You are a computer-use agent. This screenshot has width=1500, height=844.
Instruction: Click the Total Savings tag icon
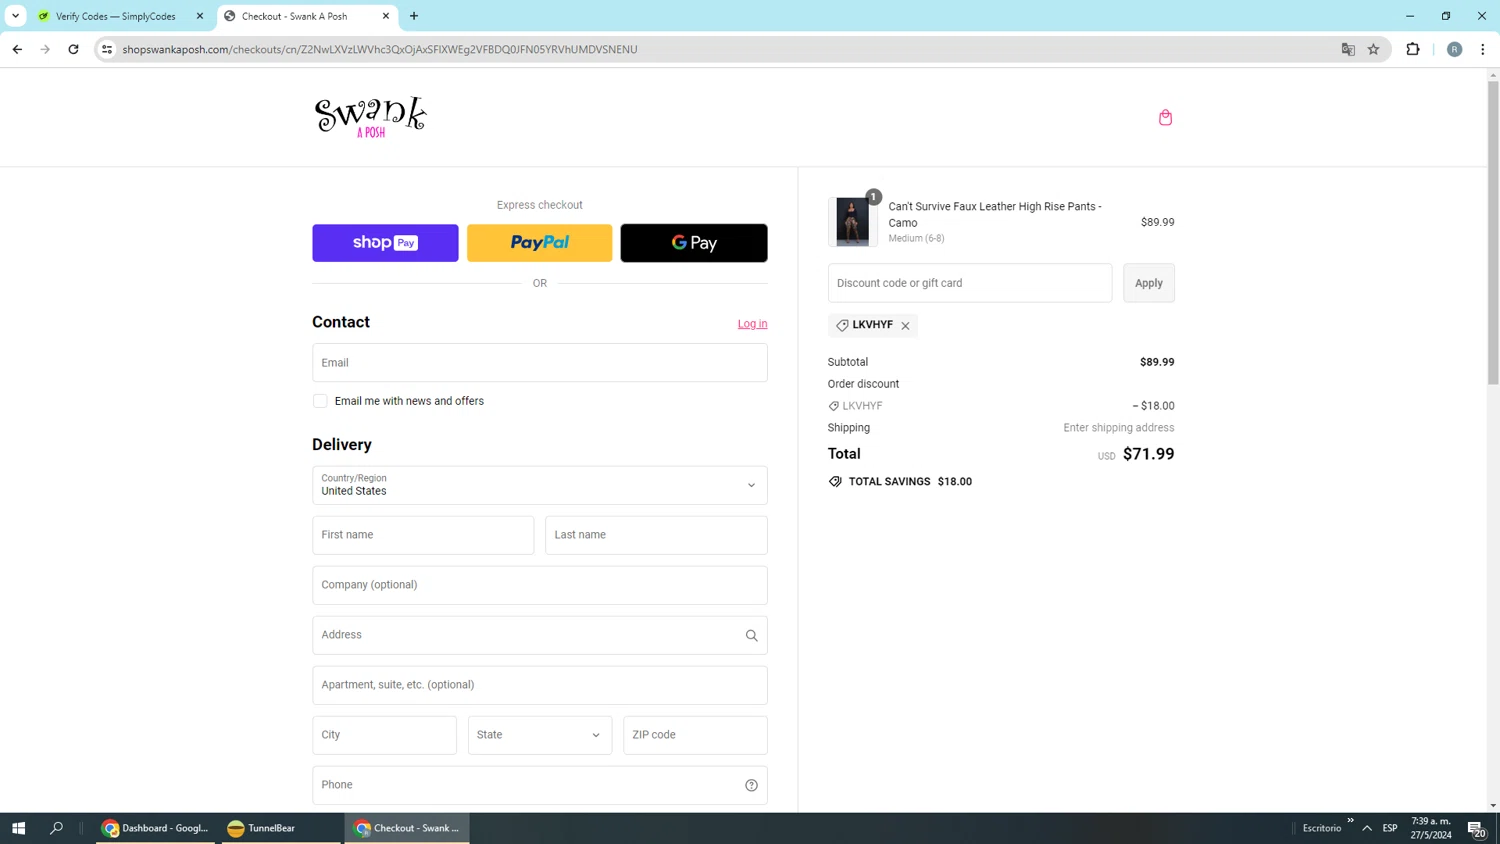(x=835, y=482)
